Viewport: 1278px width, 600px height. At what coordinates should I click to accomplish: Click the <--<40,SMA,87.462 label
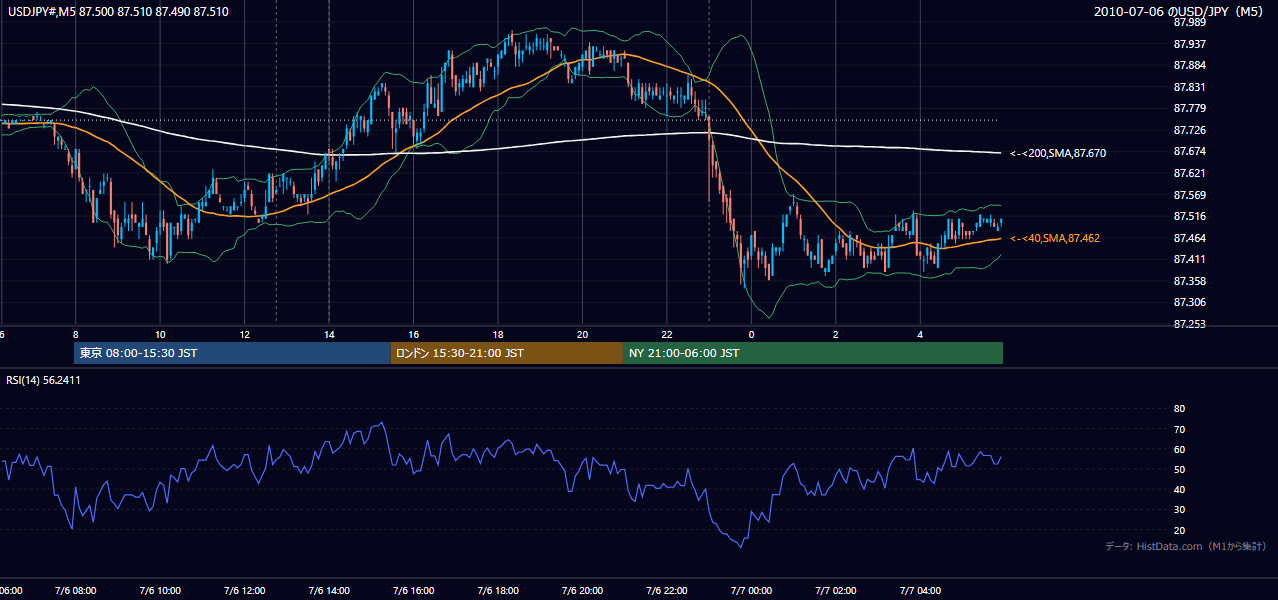click(1054, 238)
